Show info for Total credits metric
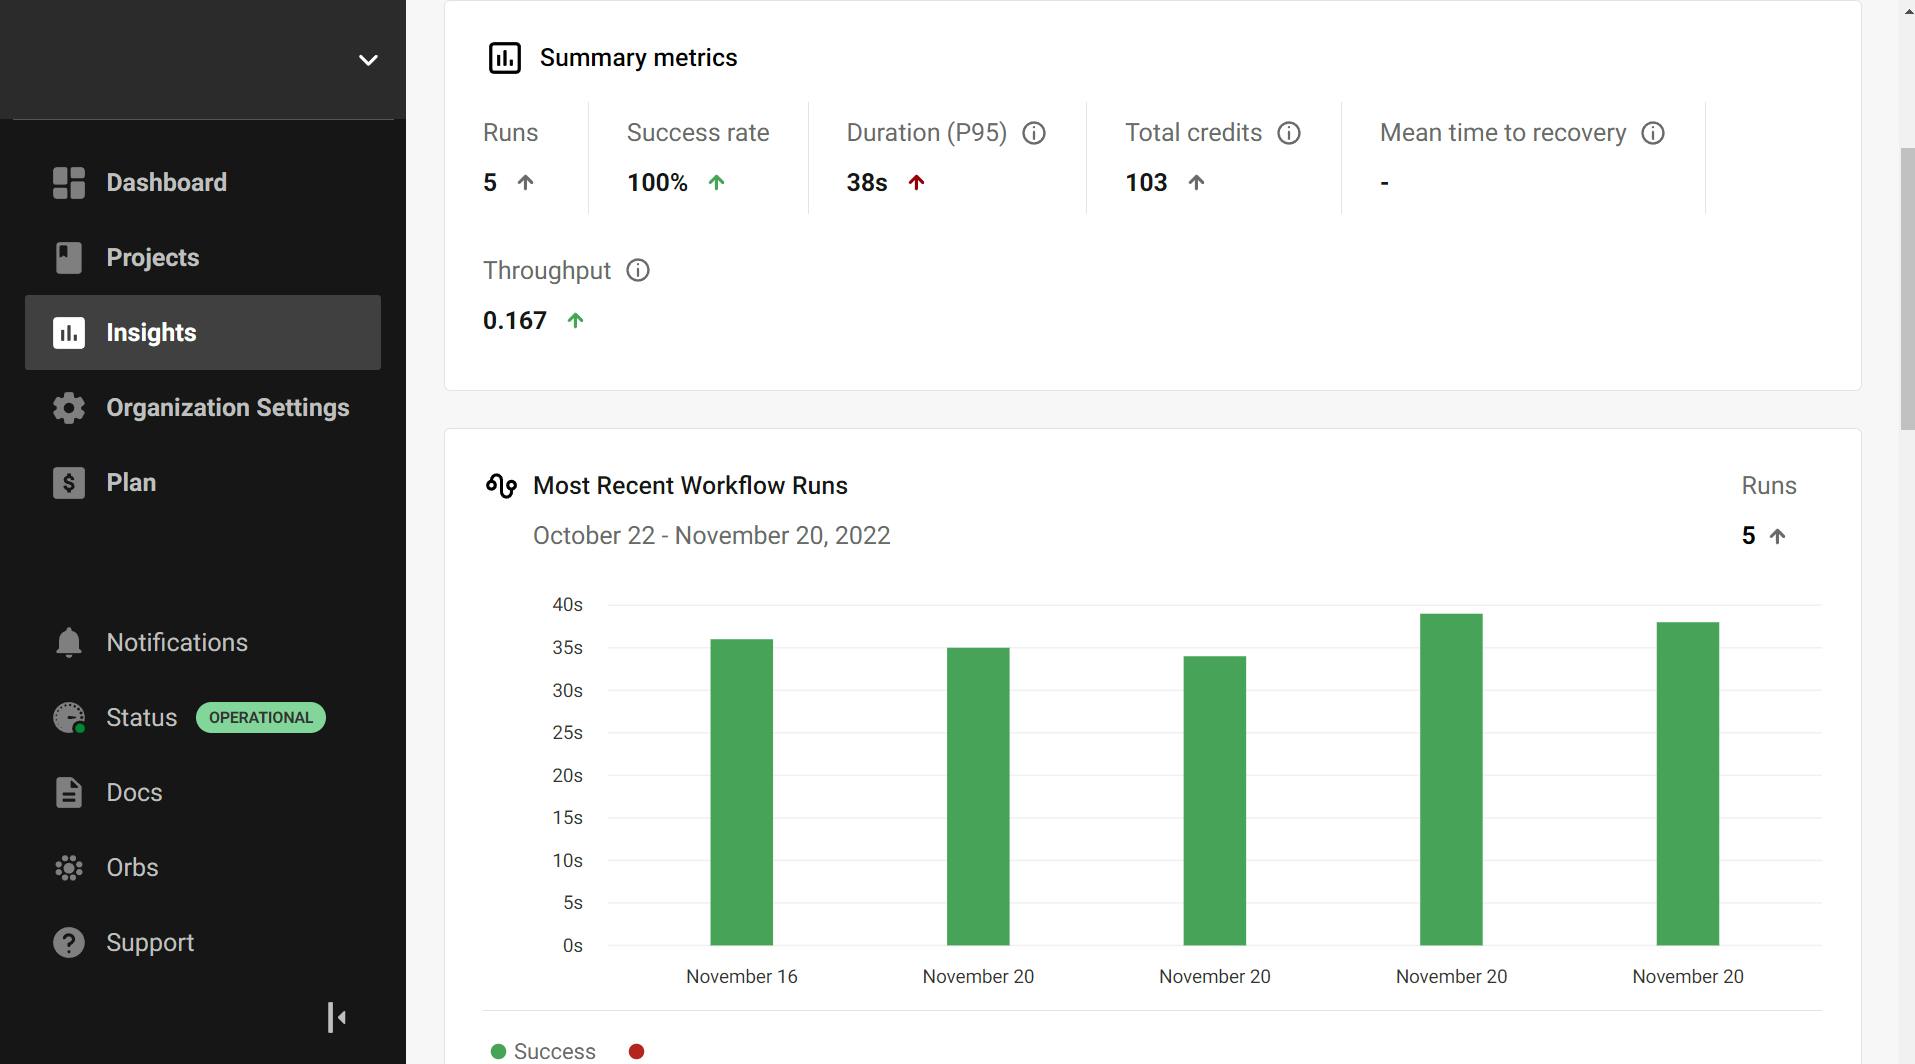 (1289, 133)
